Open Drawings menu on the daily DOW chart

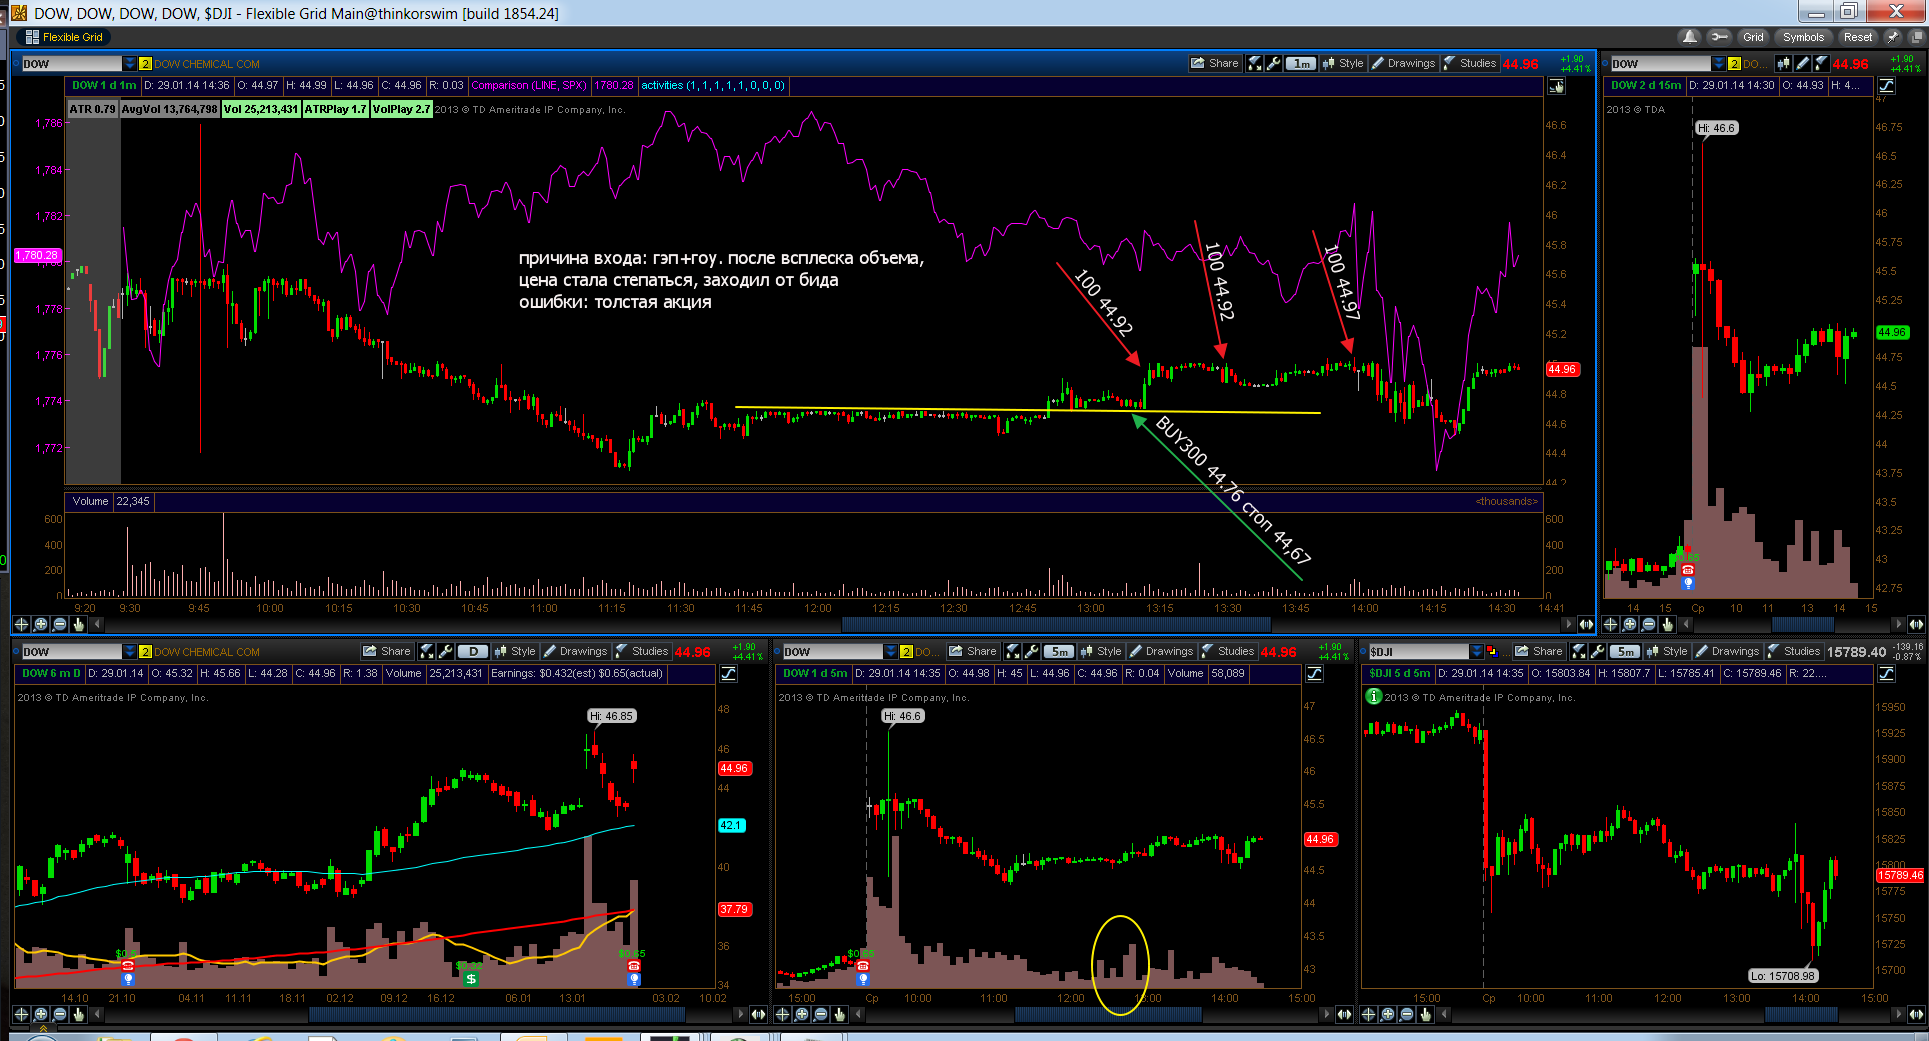point(576,651)
